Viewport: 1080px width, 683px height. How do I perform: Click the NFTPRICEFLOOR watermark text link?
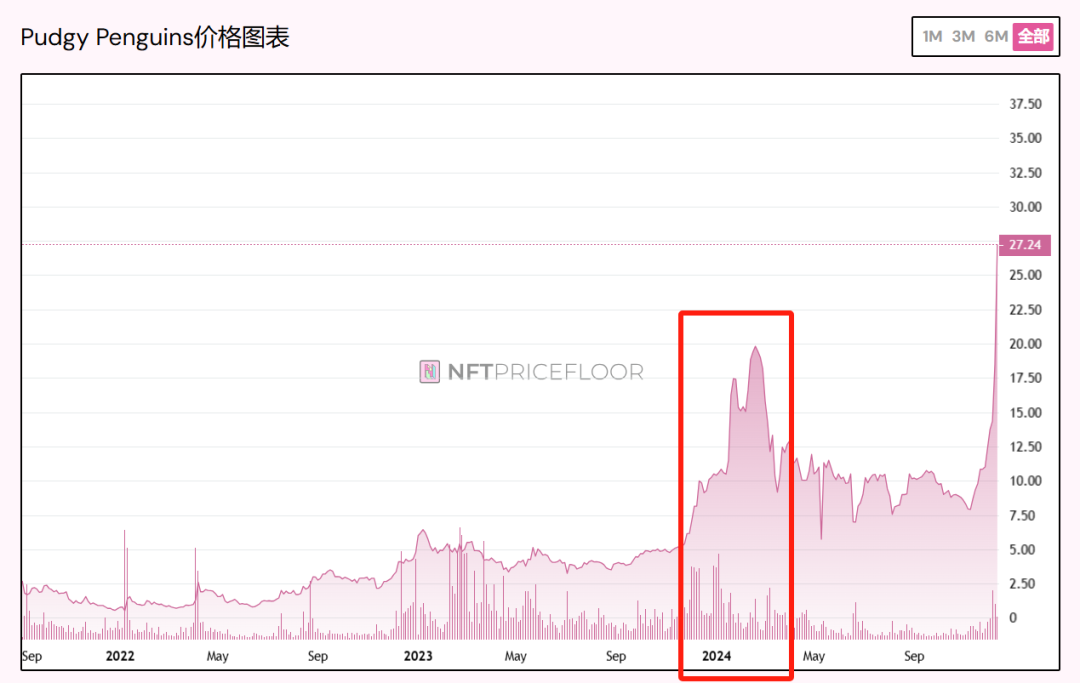coord(545,371)
